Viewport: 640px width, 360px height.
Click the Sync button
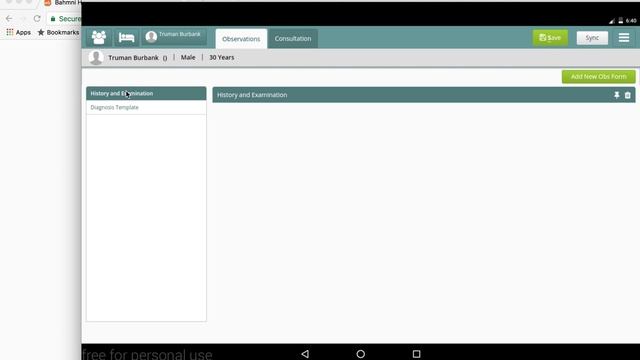pyautogui.click(x=592, y=38)
